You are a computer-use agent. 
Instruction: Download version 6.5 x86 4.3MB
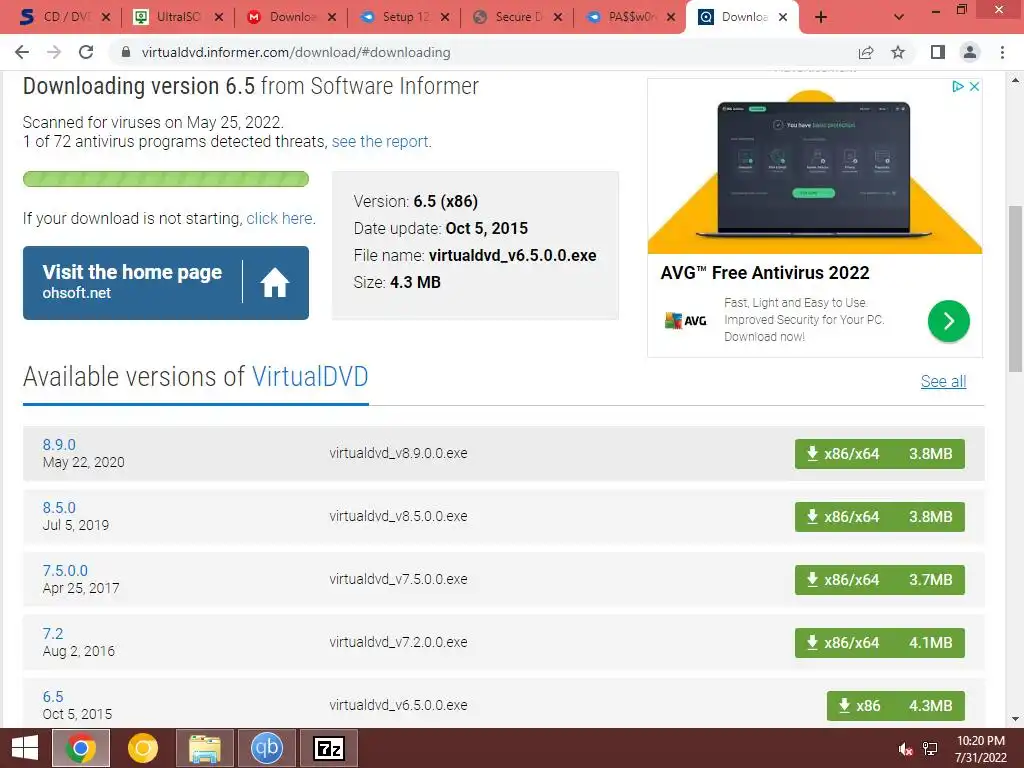[x=895, y=706]
